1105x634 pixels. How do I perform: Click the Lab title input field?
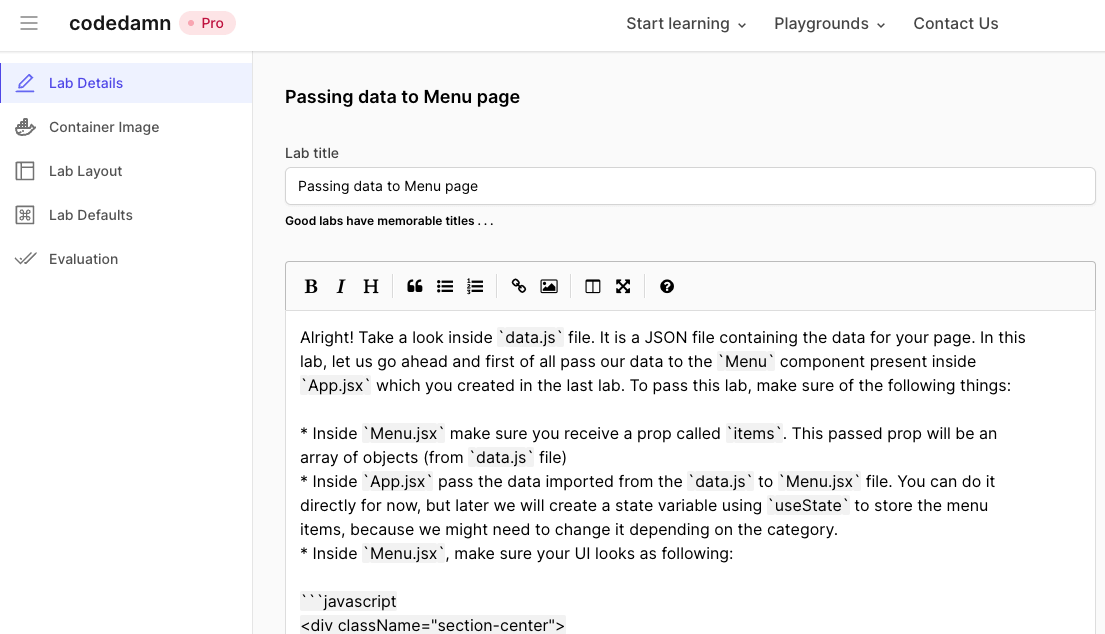pos(690,186)
